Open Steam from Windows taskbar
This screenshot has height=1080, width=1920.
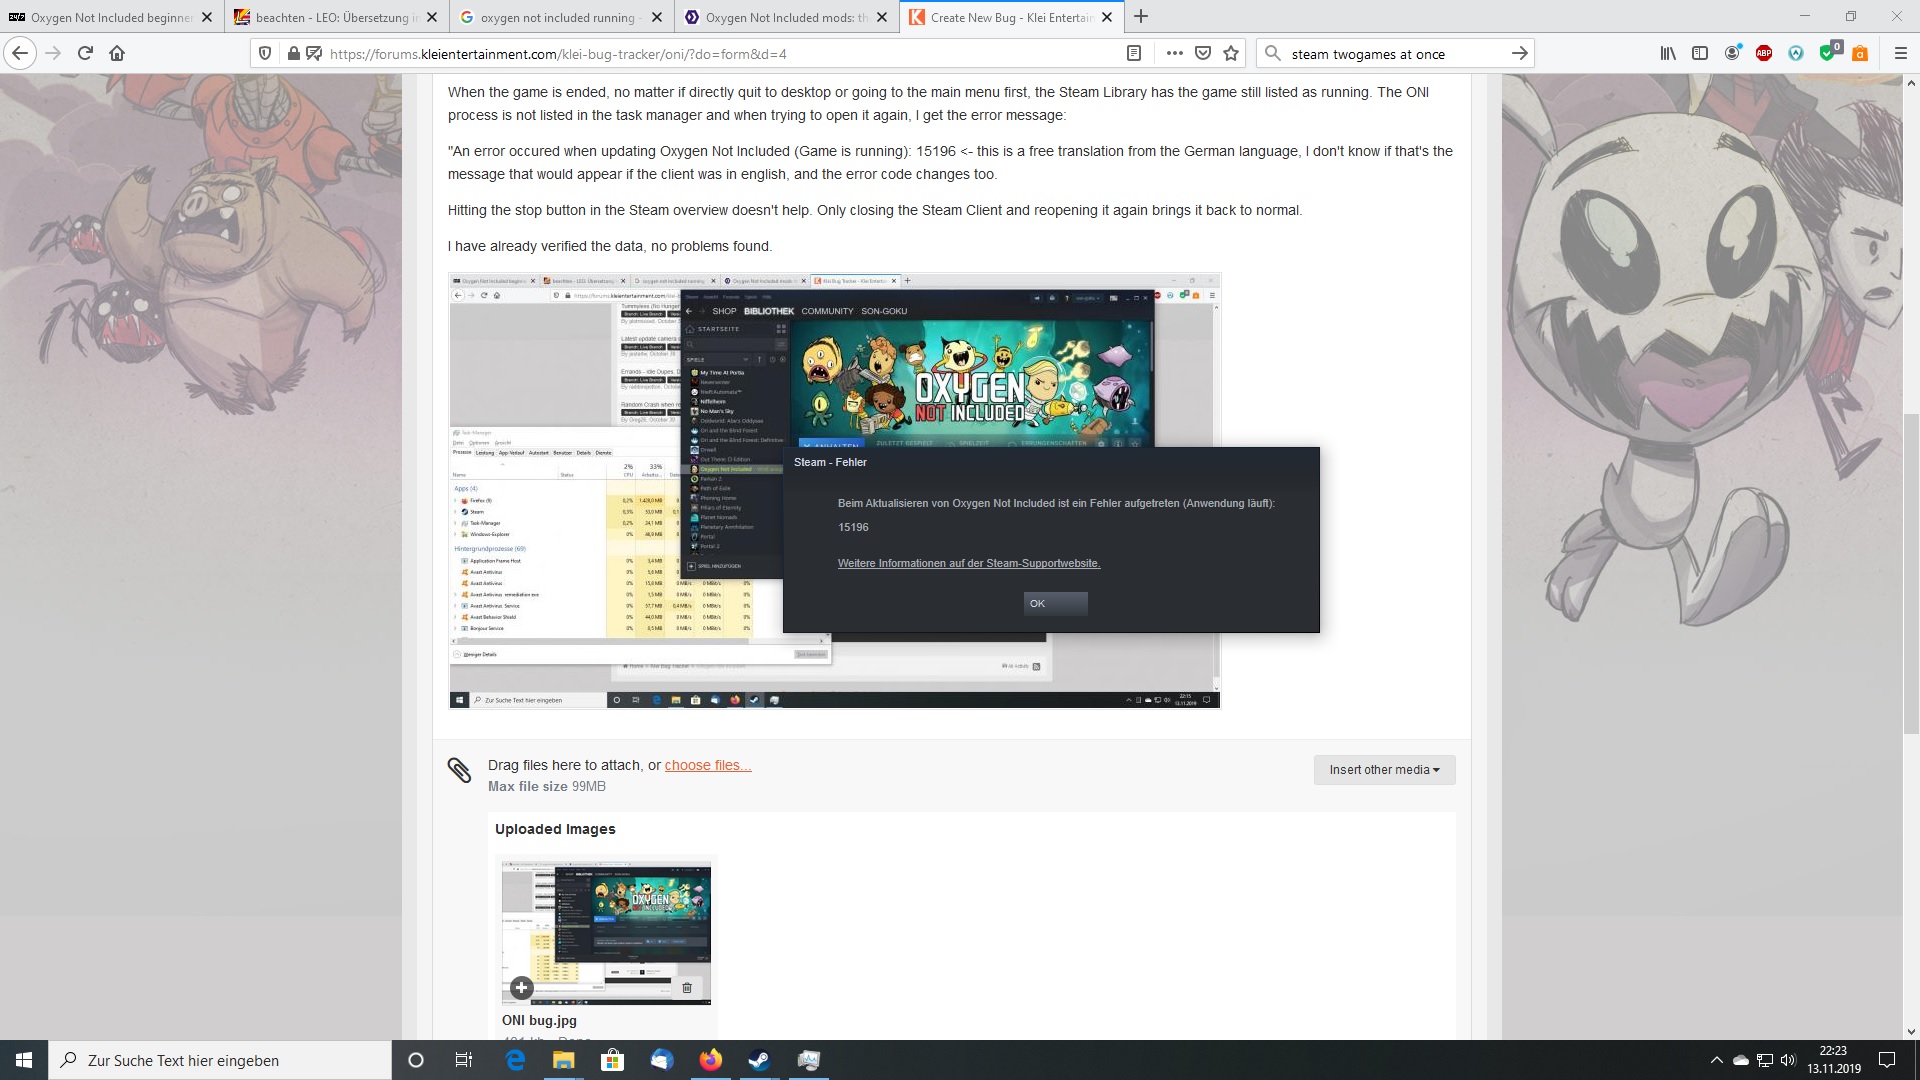click(760, 1060)
